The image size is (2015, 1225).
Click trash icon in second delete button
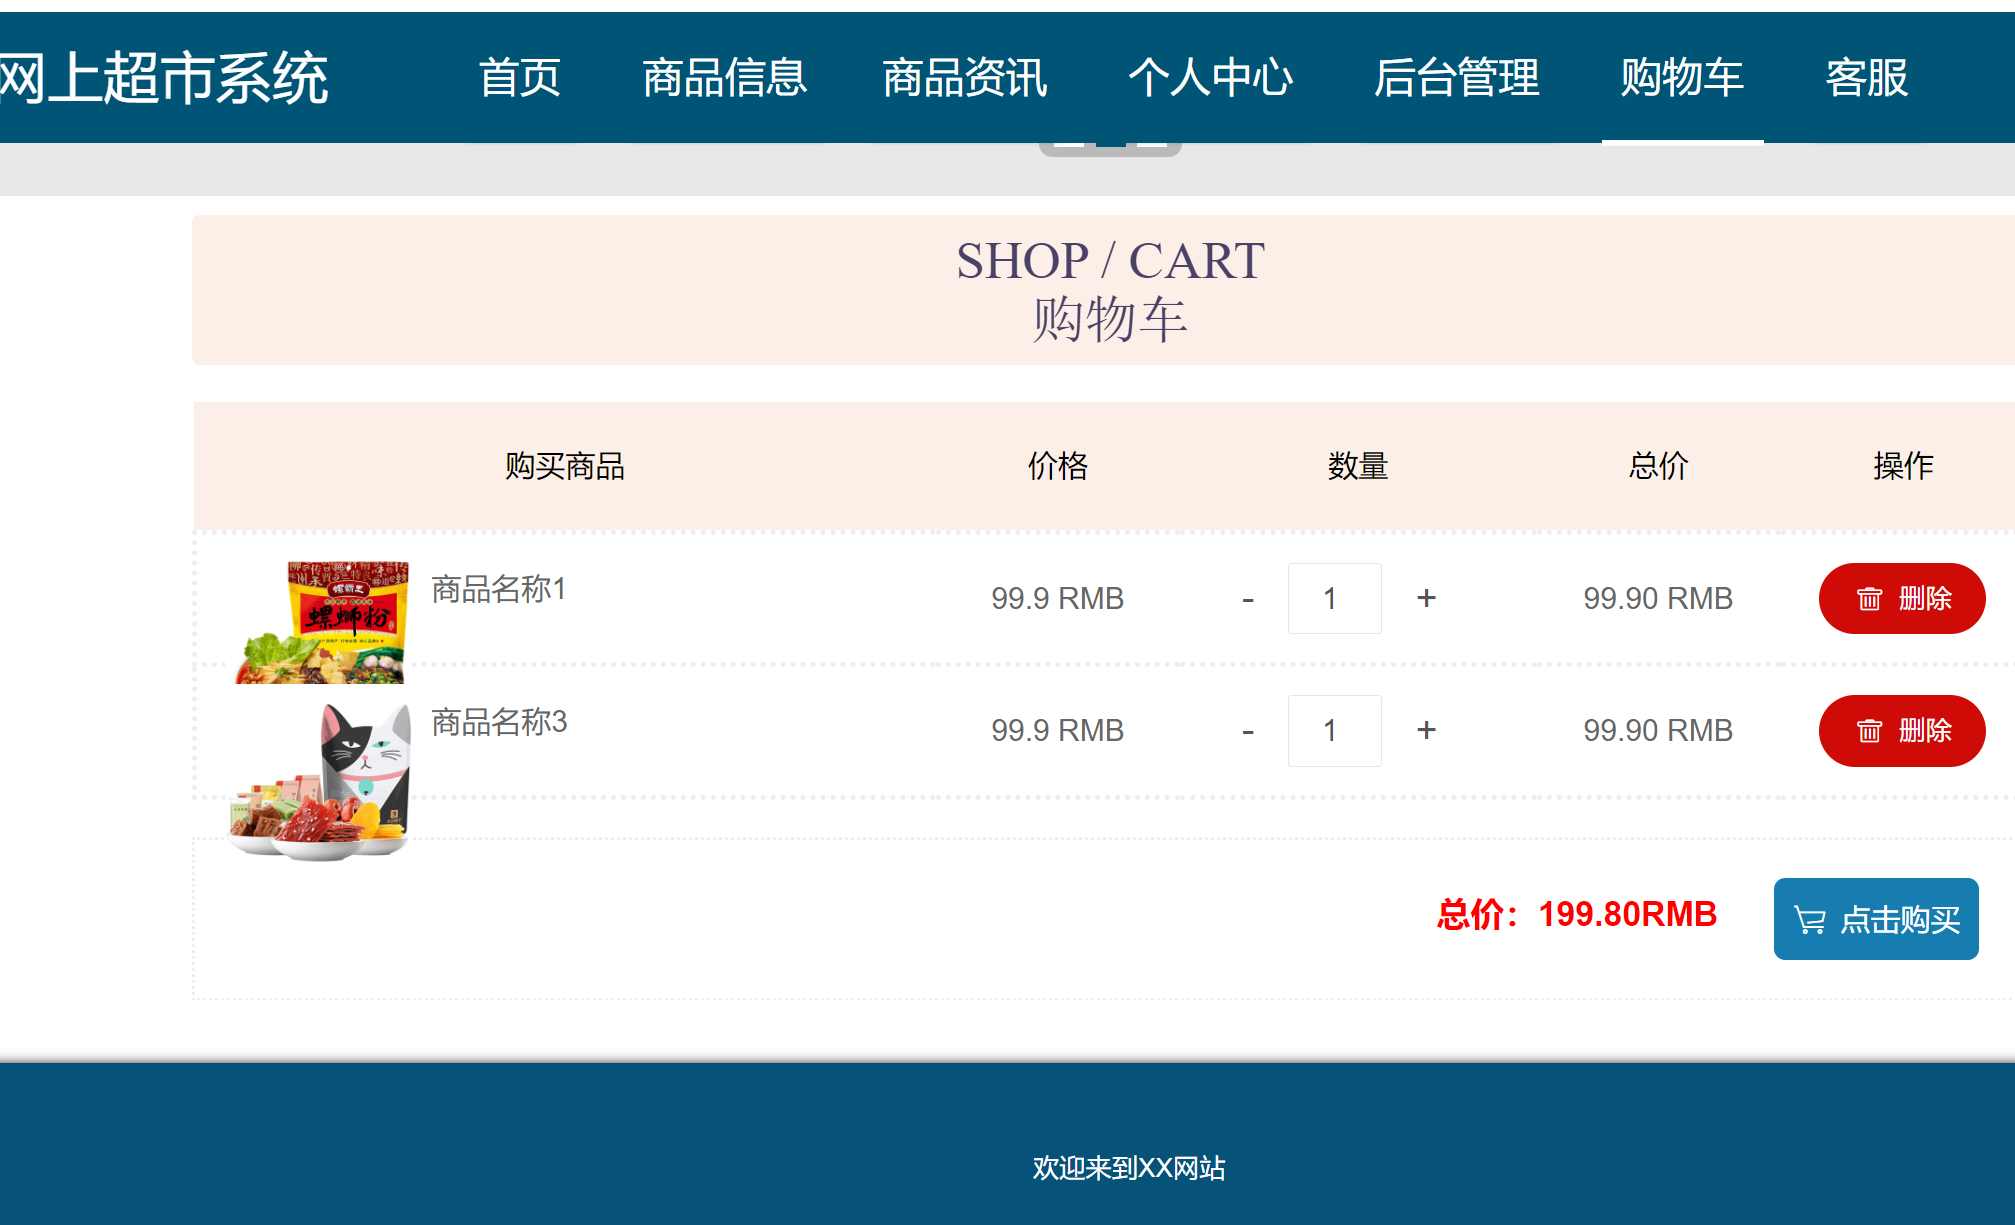pyautogui.click(x=1869, y=731)
